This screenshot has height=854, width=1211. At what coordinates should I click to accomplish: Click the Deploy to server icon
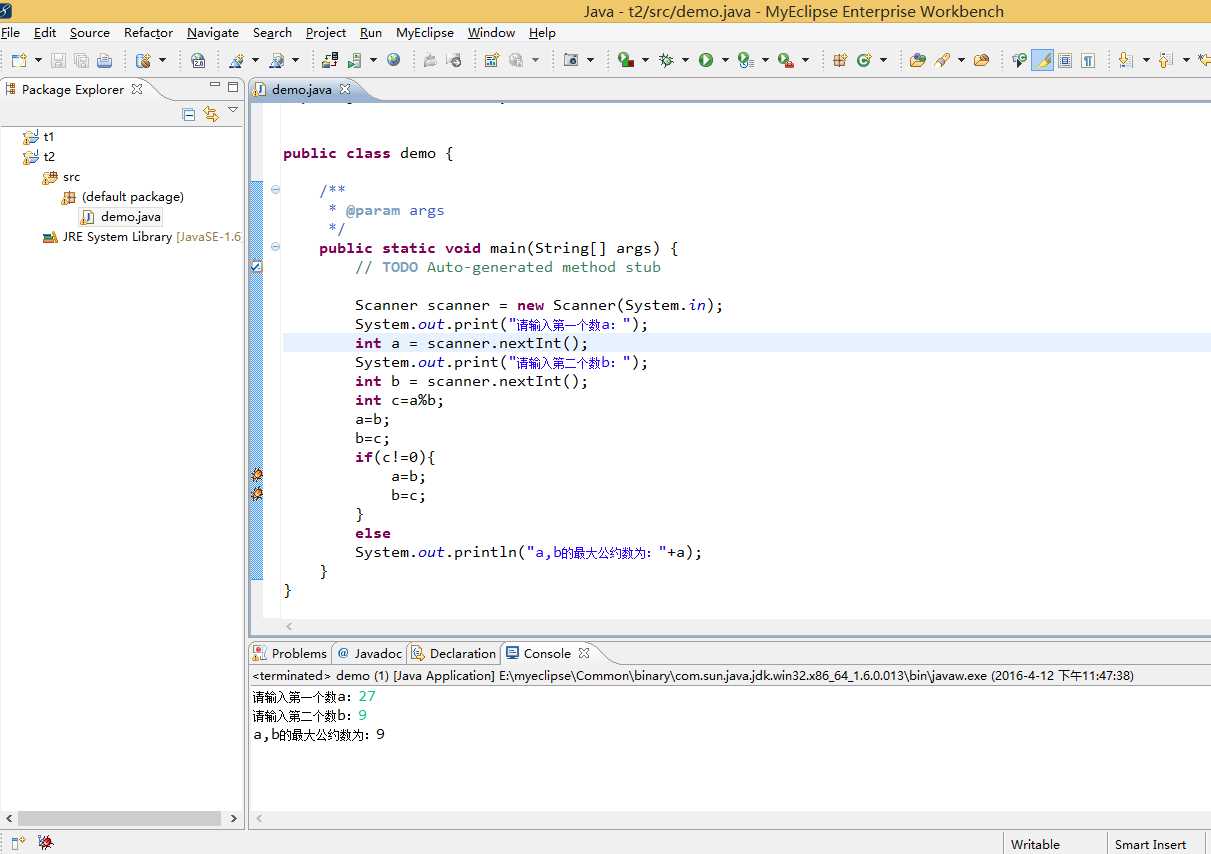[330, 60]
